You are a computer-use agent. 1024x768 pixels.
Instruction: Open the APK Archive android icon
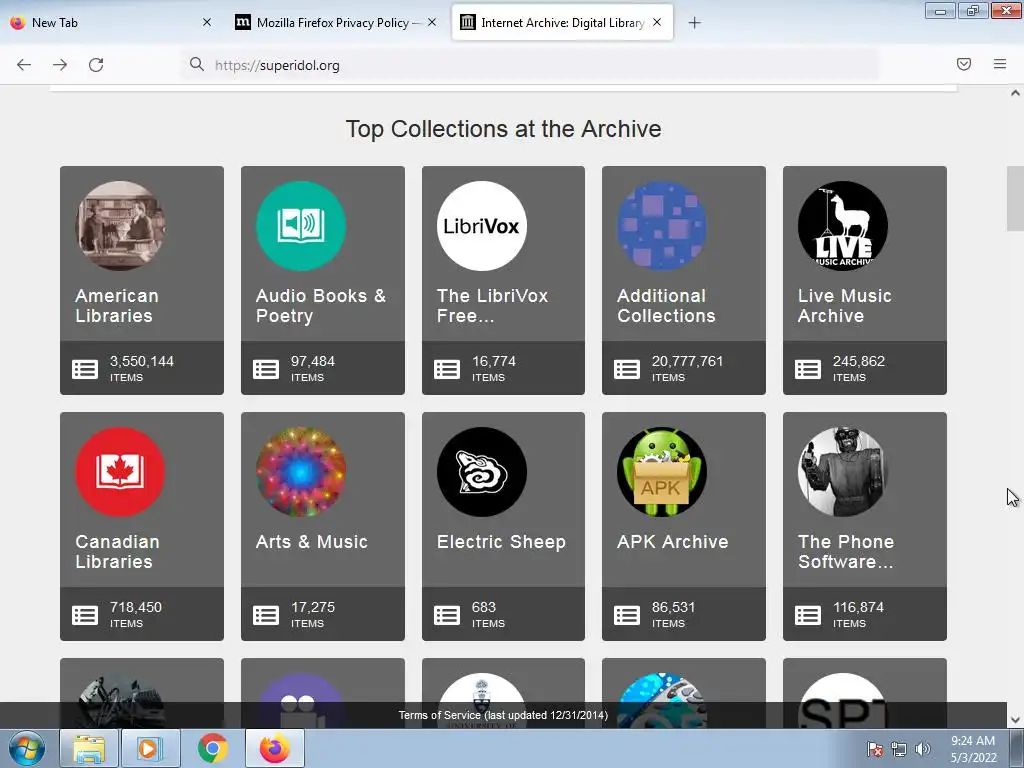(662, 472)
